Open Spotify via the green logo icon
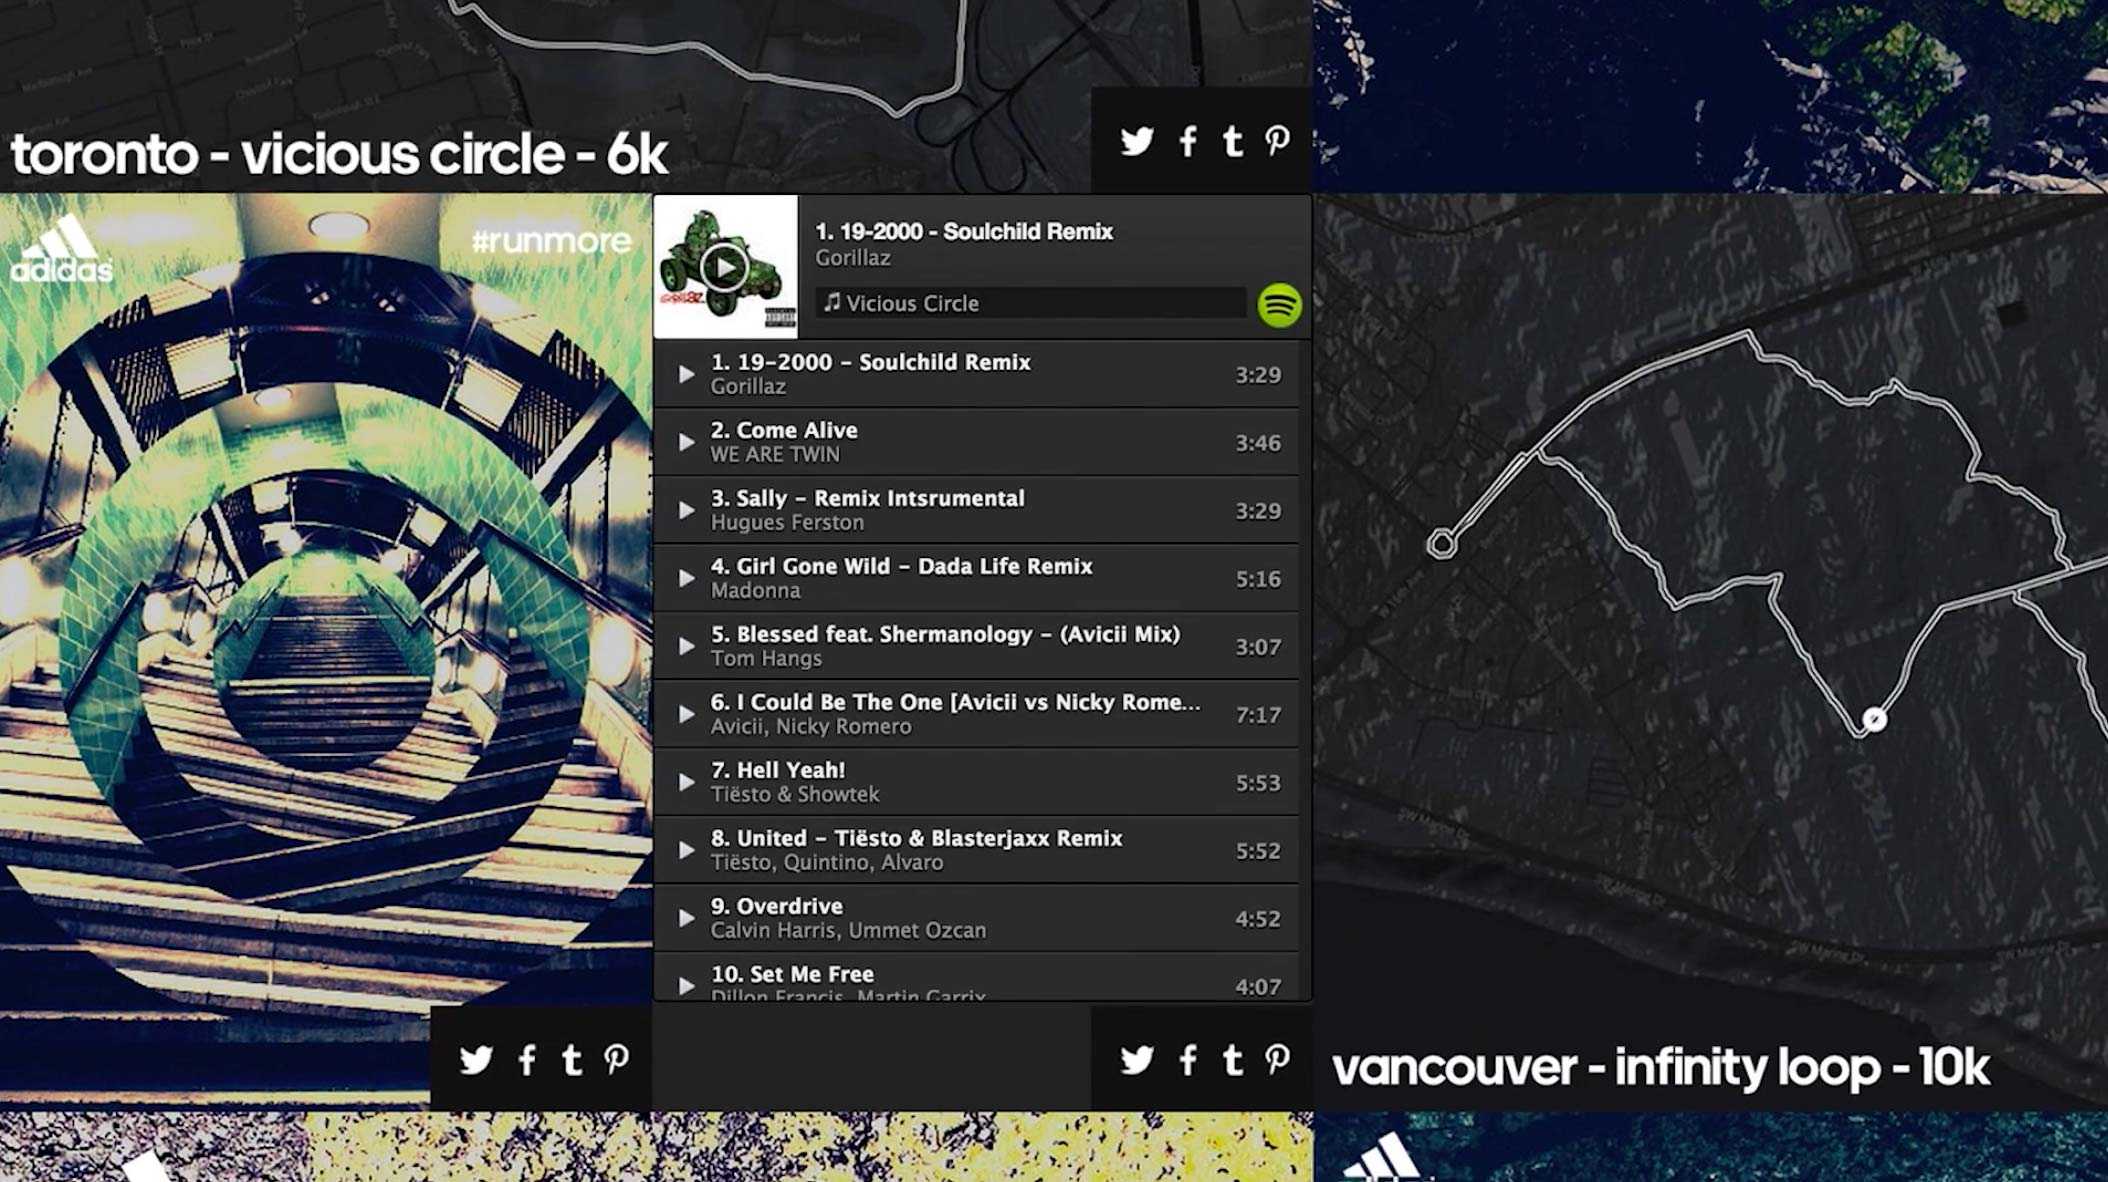This screenshot has height=1182, width=2108. pos(1279,304)
